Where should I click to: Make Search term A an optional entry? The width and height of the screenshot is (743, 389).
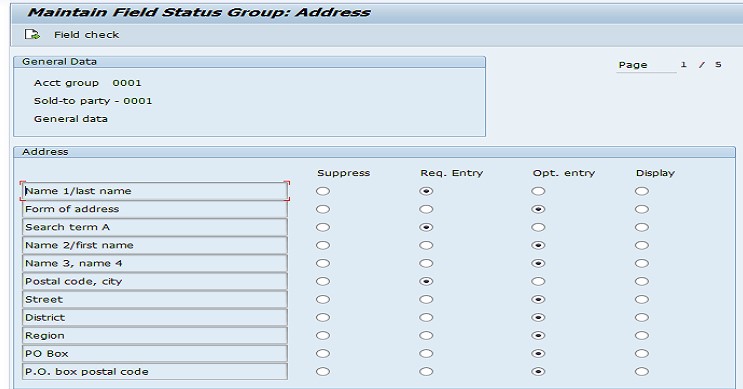538,227
